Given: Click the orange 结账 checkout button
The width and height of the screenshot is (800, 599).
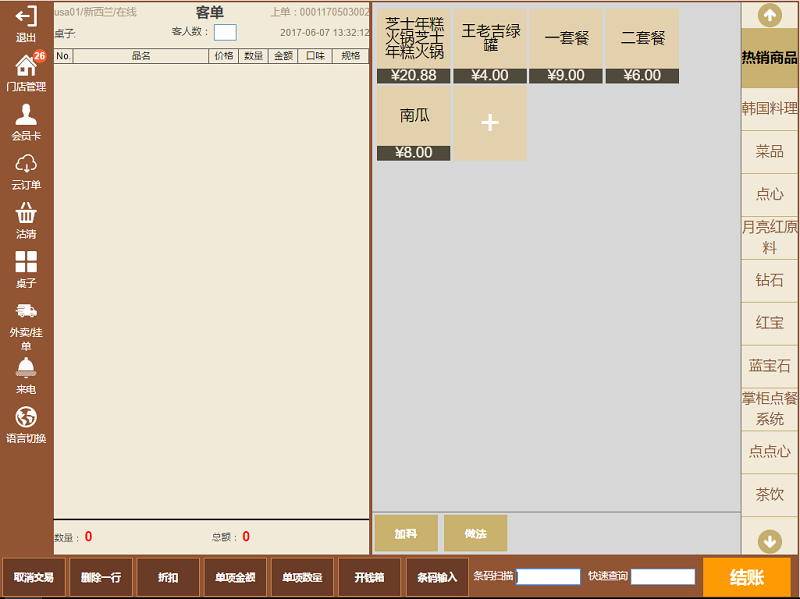Looking at the screenshot, I should [746, 577].
